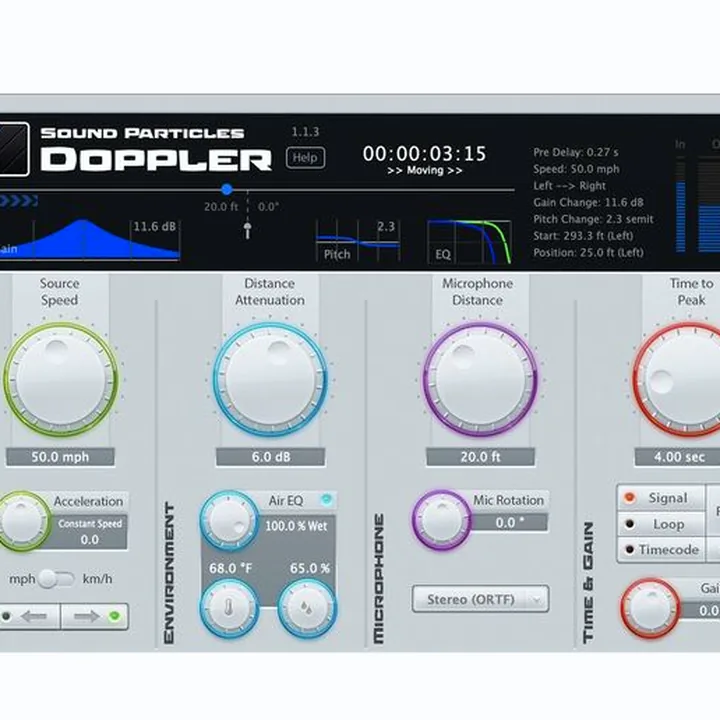The image size is (720, 720).
Task: Click the Air EQ wet amount knob
Action: tap(230, 521)
